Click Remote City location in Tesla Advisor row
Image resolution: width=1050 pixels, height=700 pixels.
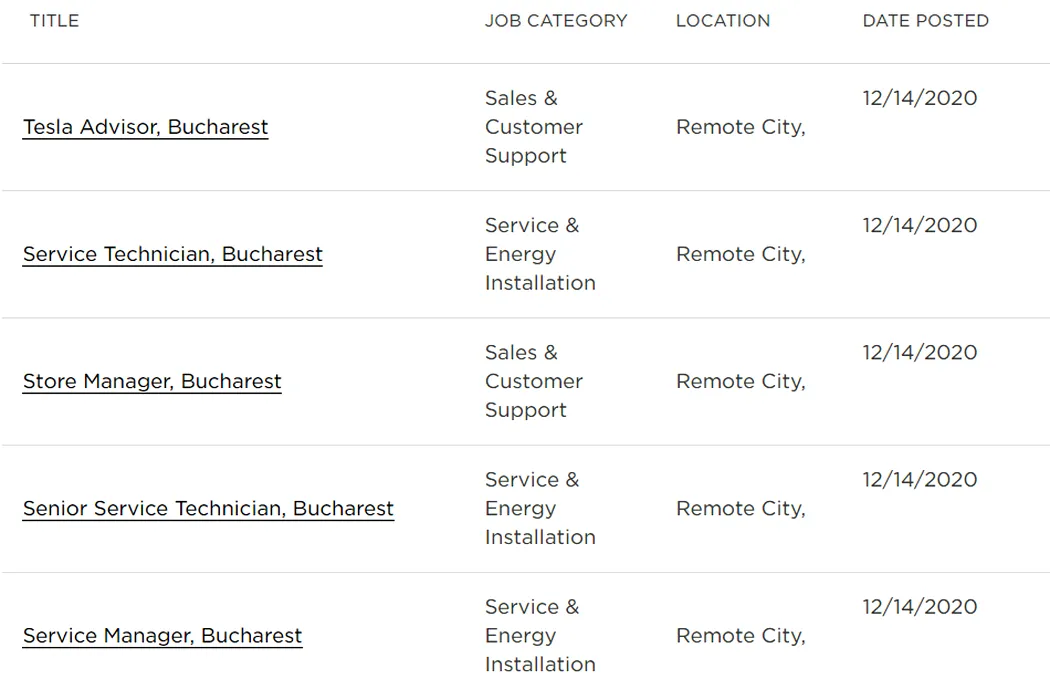(x=741, y=127)
